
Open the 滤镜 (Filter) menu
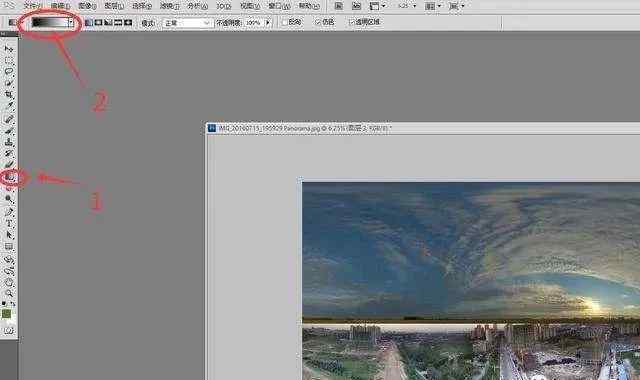(x=169, y=6)
